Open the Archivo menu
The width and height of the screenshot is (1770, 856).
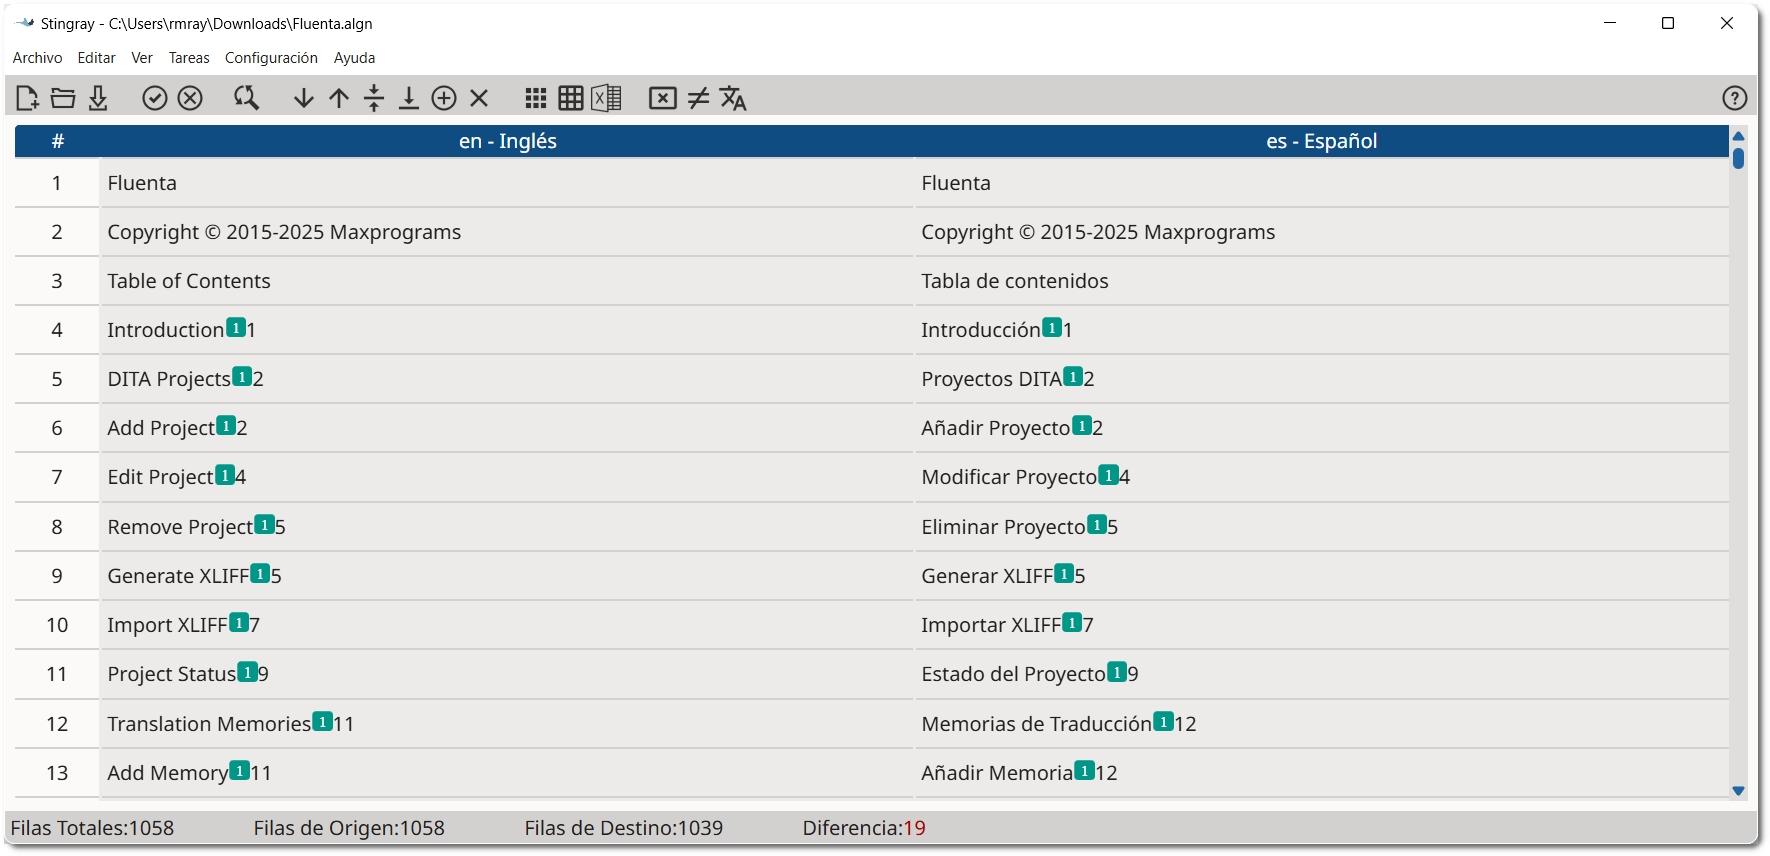pyautogui.click(x=37, y=58)
